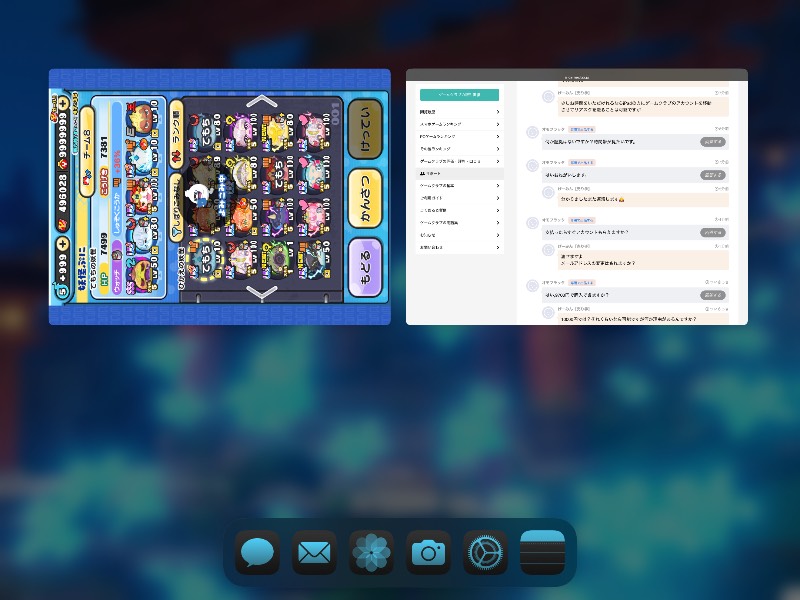Tap the plus button beside the +999 counter

point(63,243)
